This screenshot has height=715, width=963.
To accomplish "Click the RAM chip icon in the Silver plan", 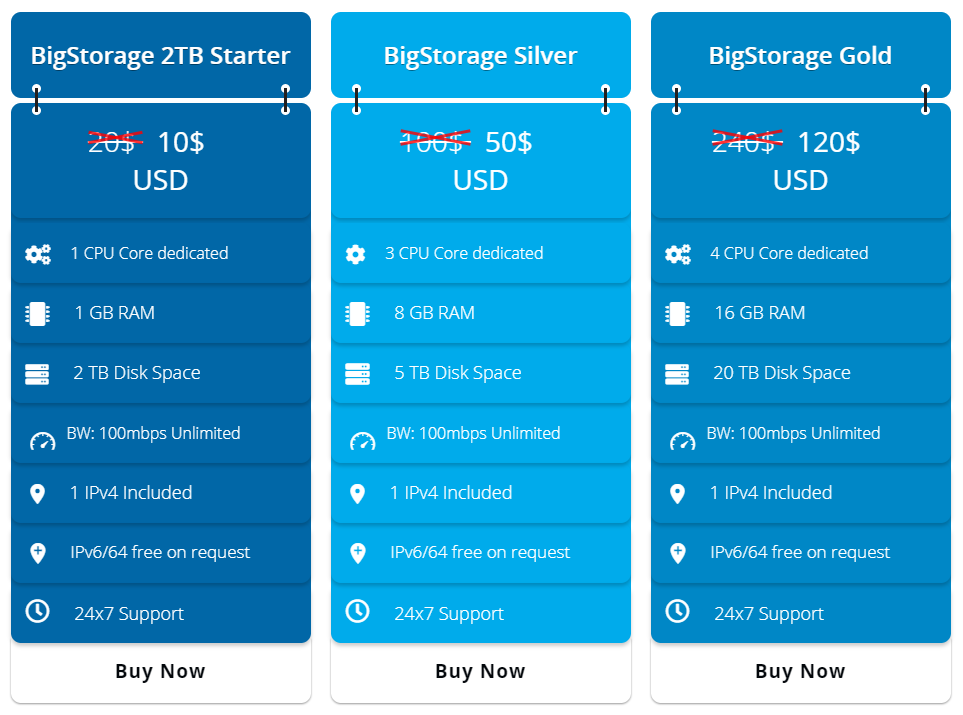I will (357, 314).
